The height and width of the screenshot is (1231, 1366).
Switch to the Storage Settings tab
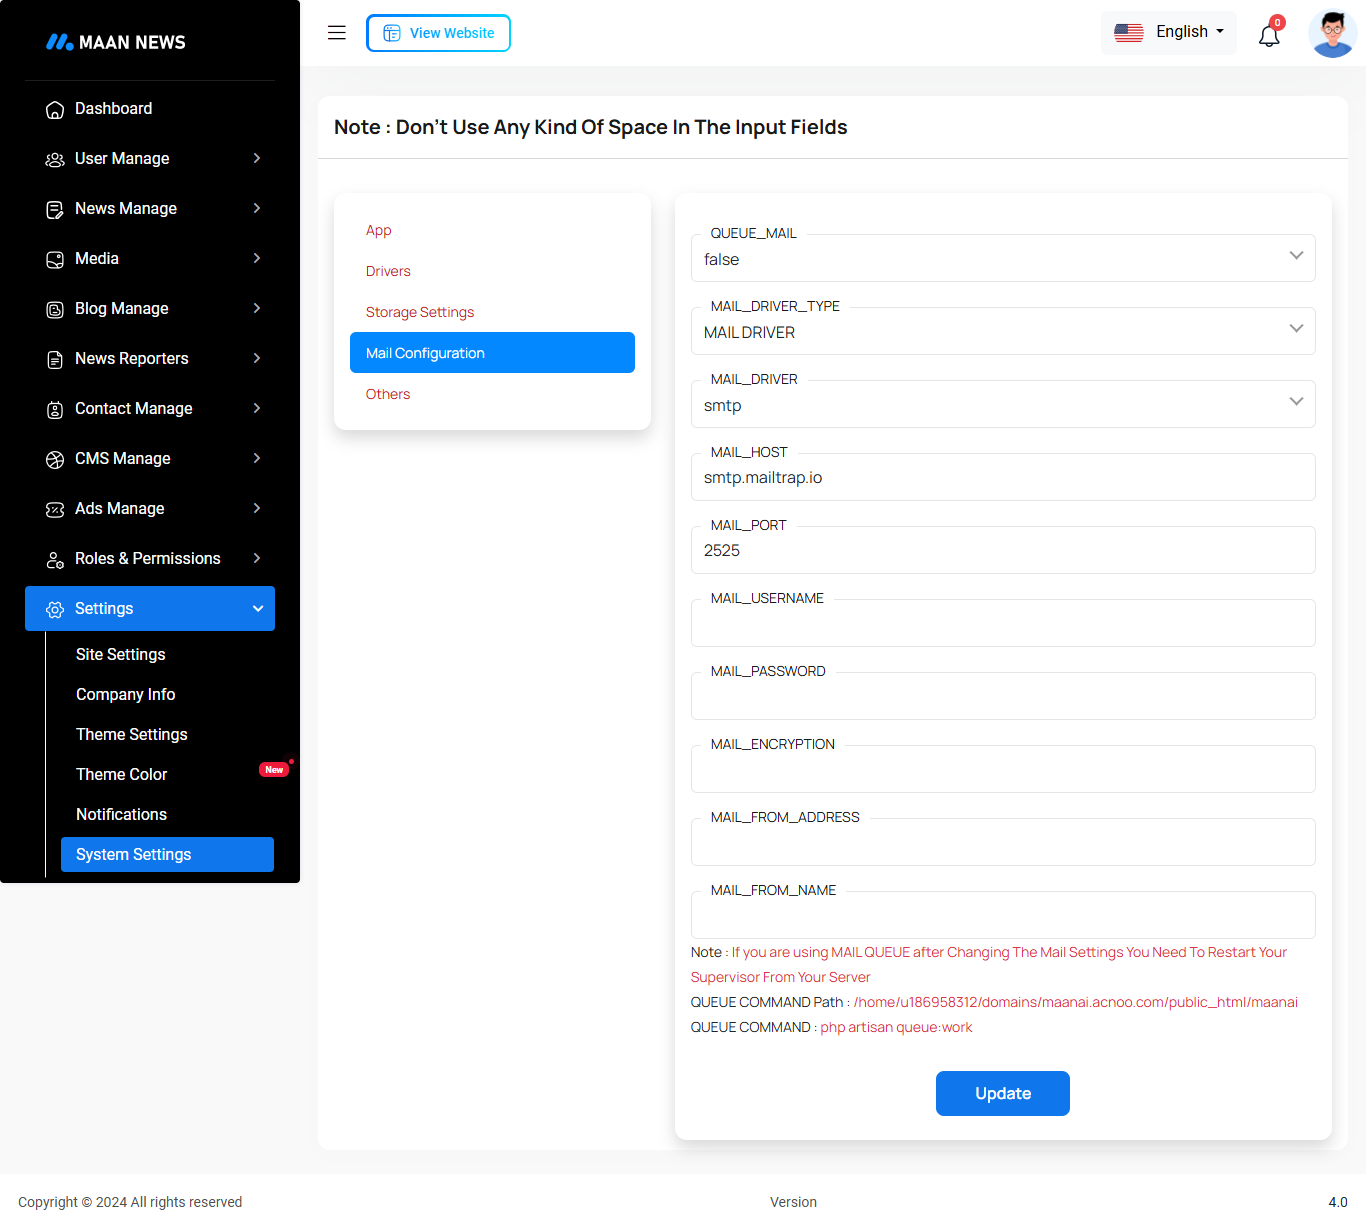pyautogui.click(x=420, y=312)
